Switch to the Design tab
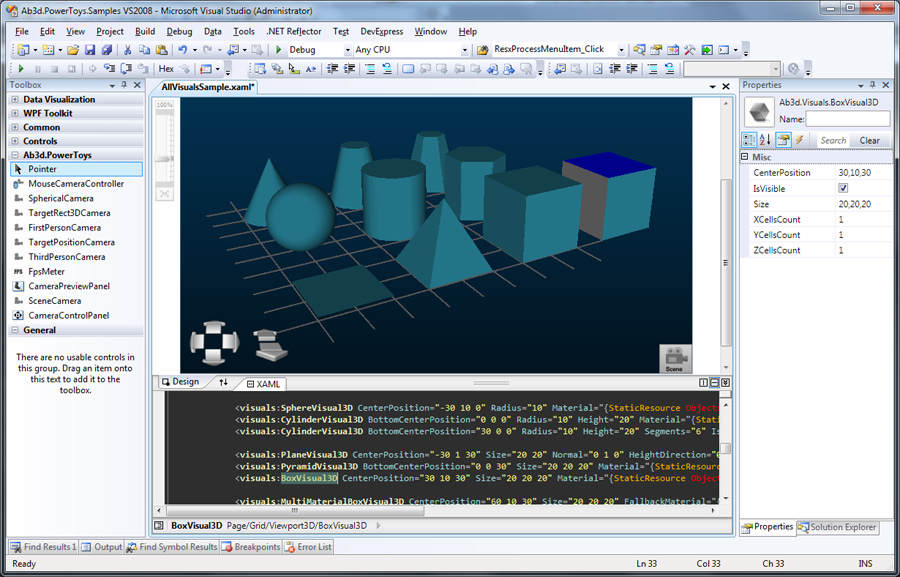The width and height of the screenshot is (900, 577). tap(181, 382)
